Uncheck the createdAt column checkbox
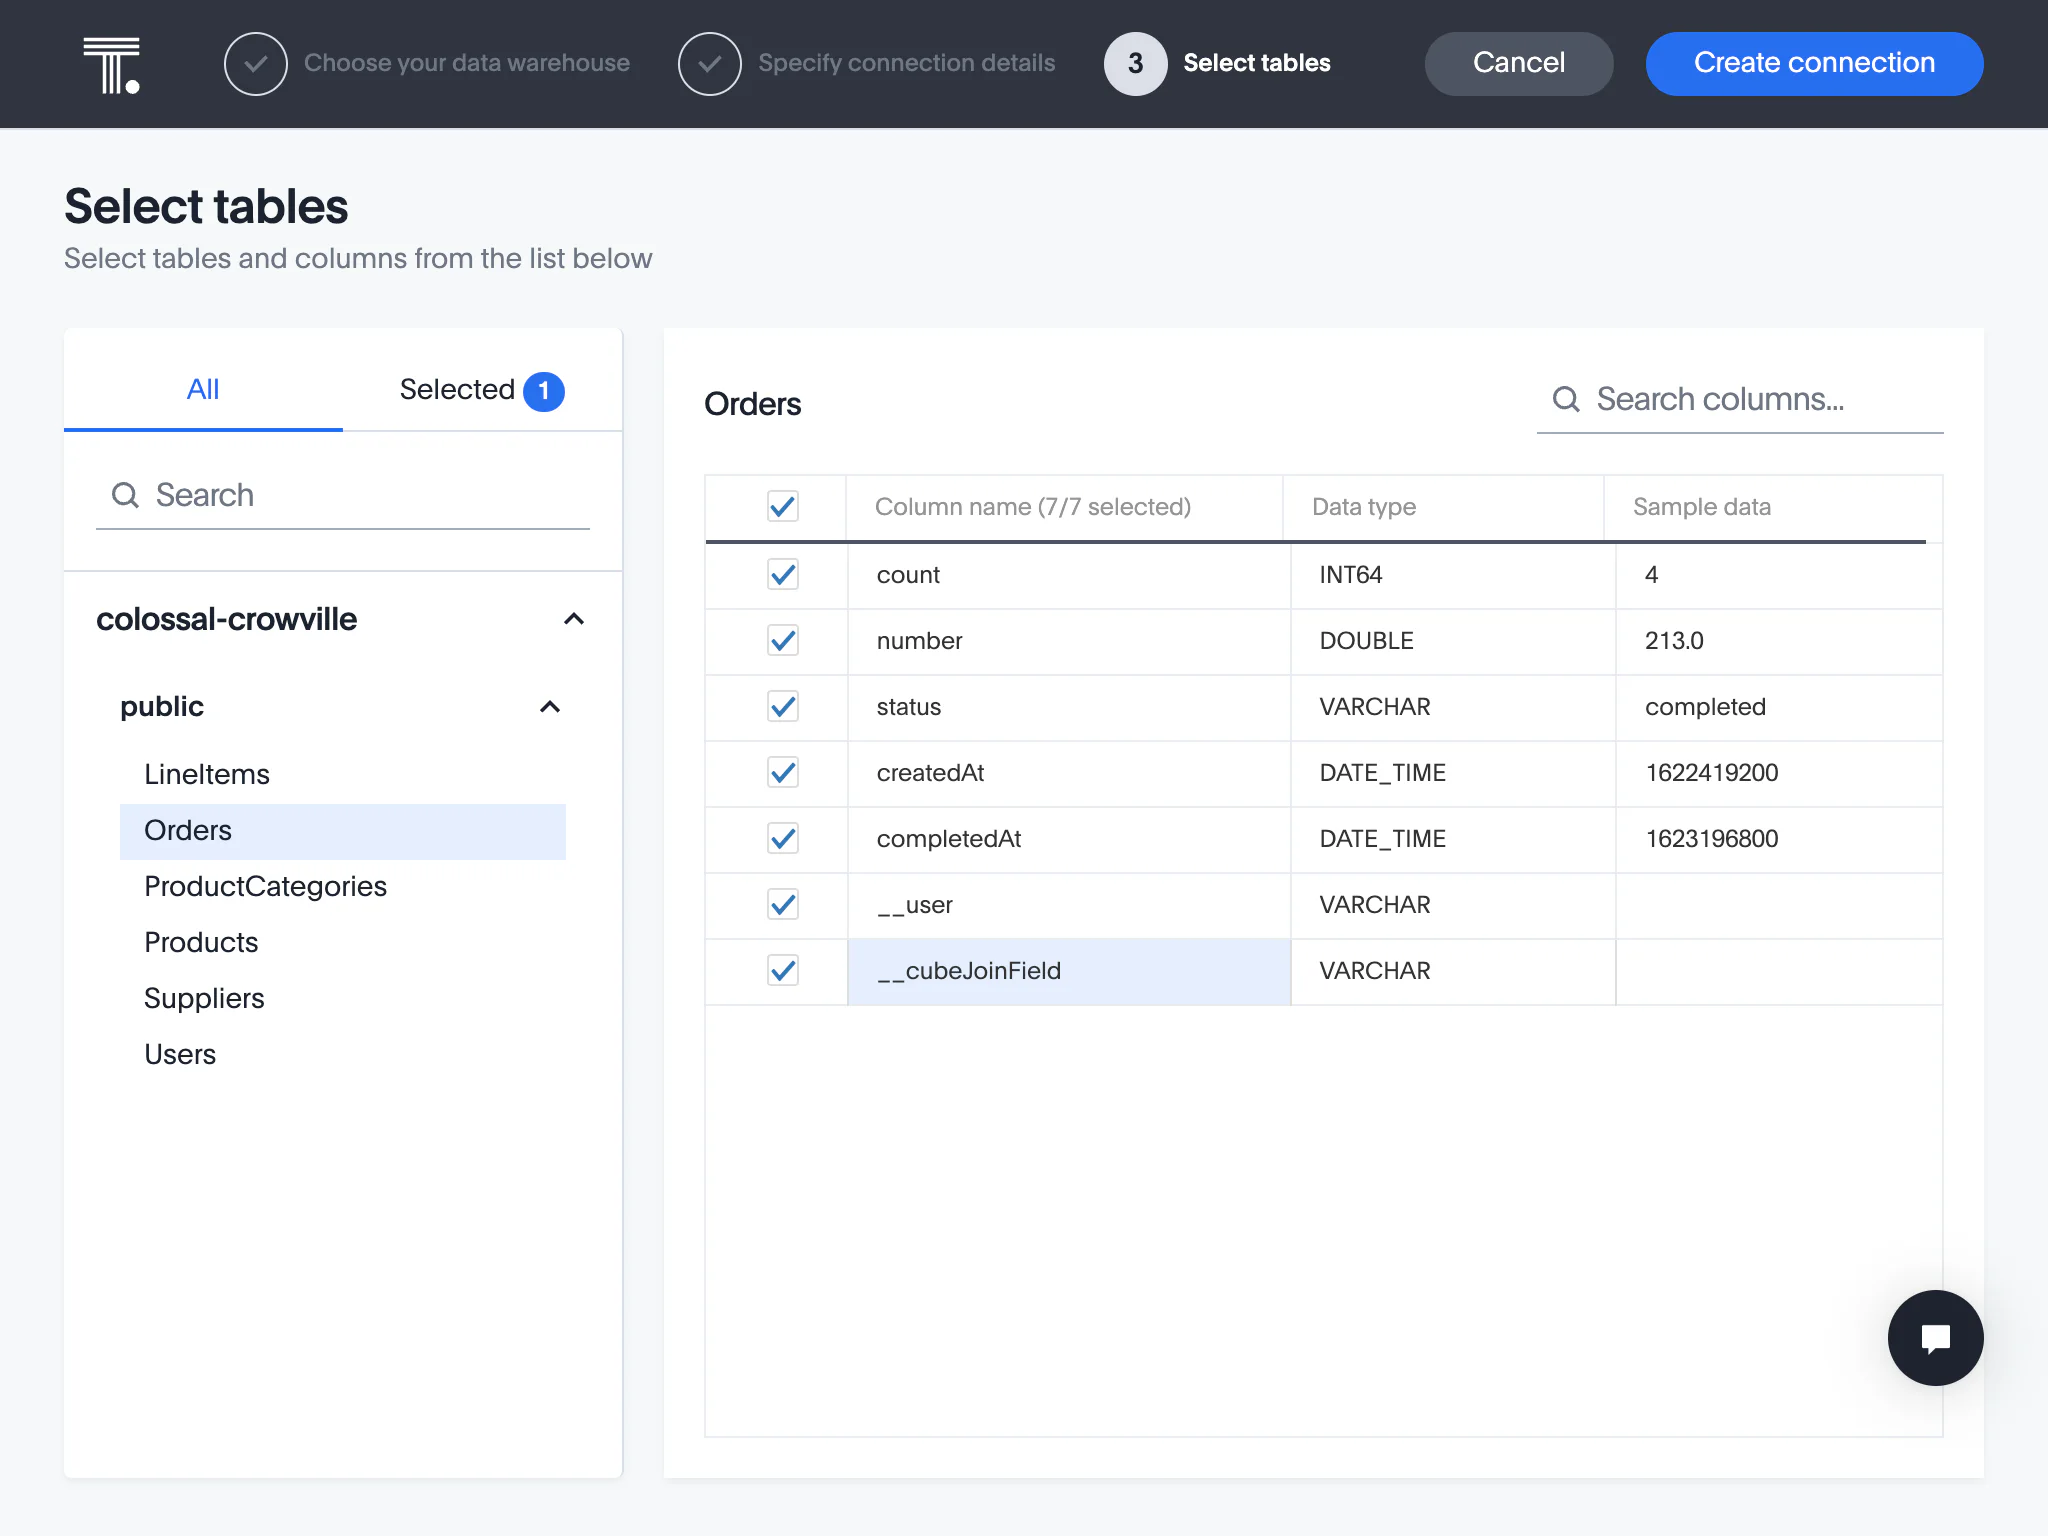Screen dimensions: 2048x1536 point(782,773)
